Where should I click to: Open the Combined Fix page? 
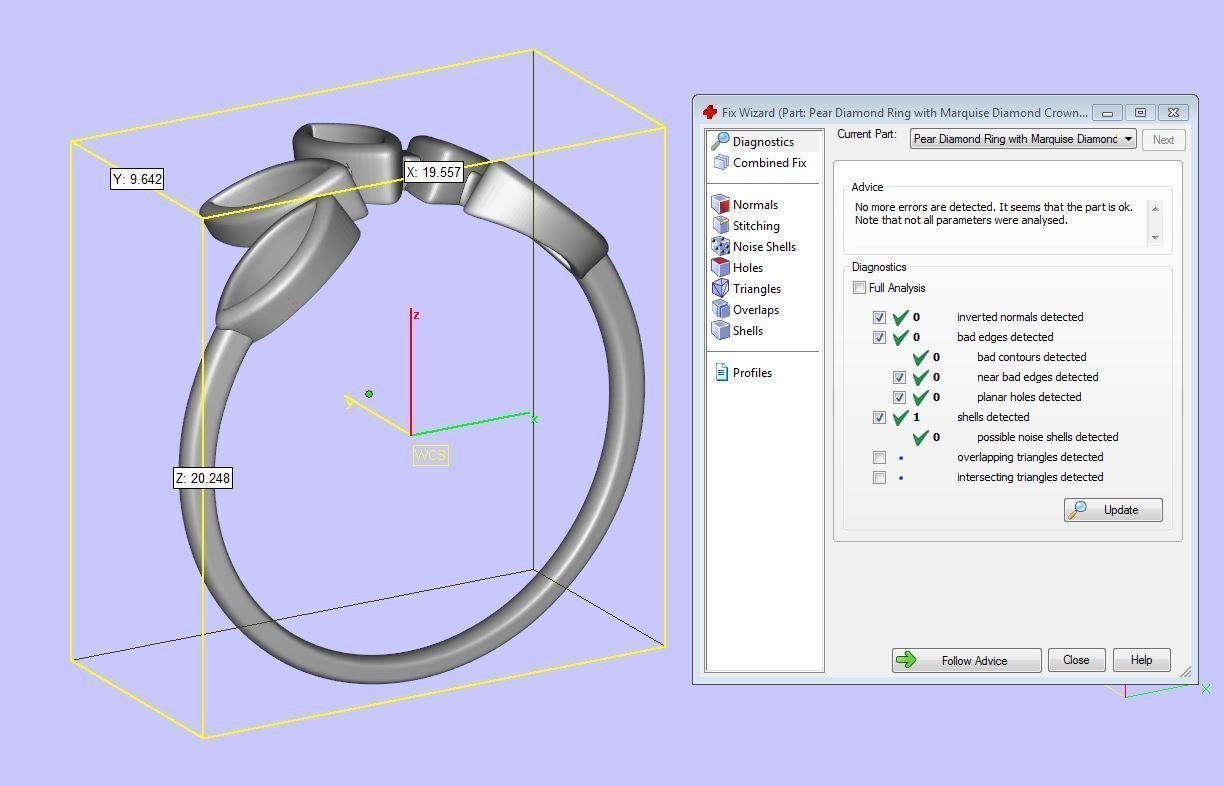(769, 162)
